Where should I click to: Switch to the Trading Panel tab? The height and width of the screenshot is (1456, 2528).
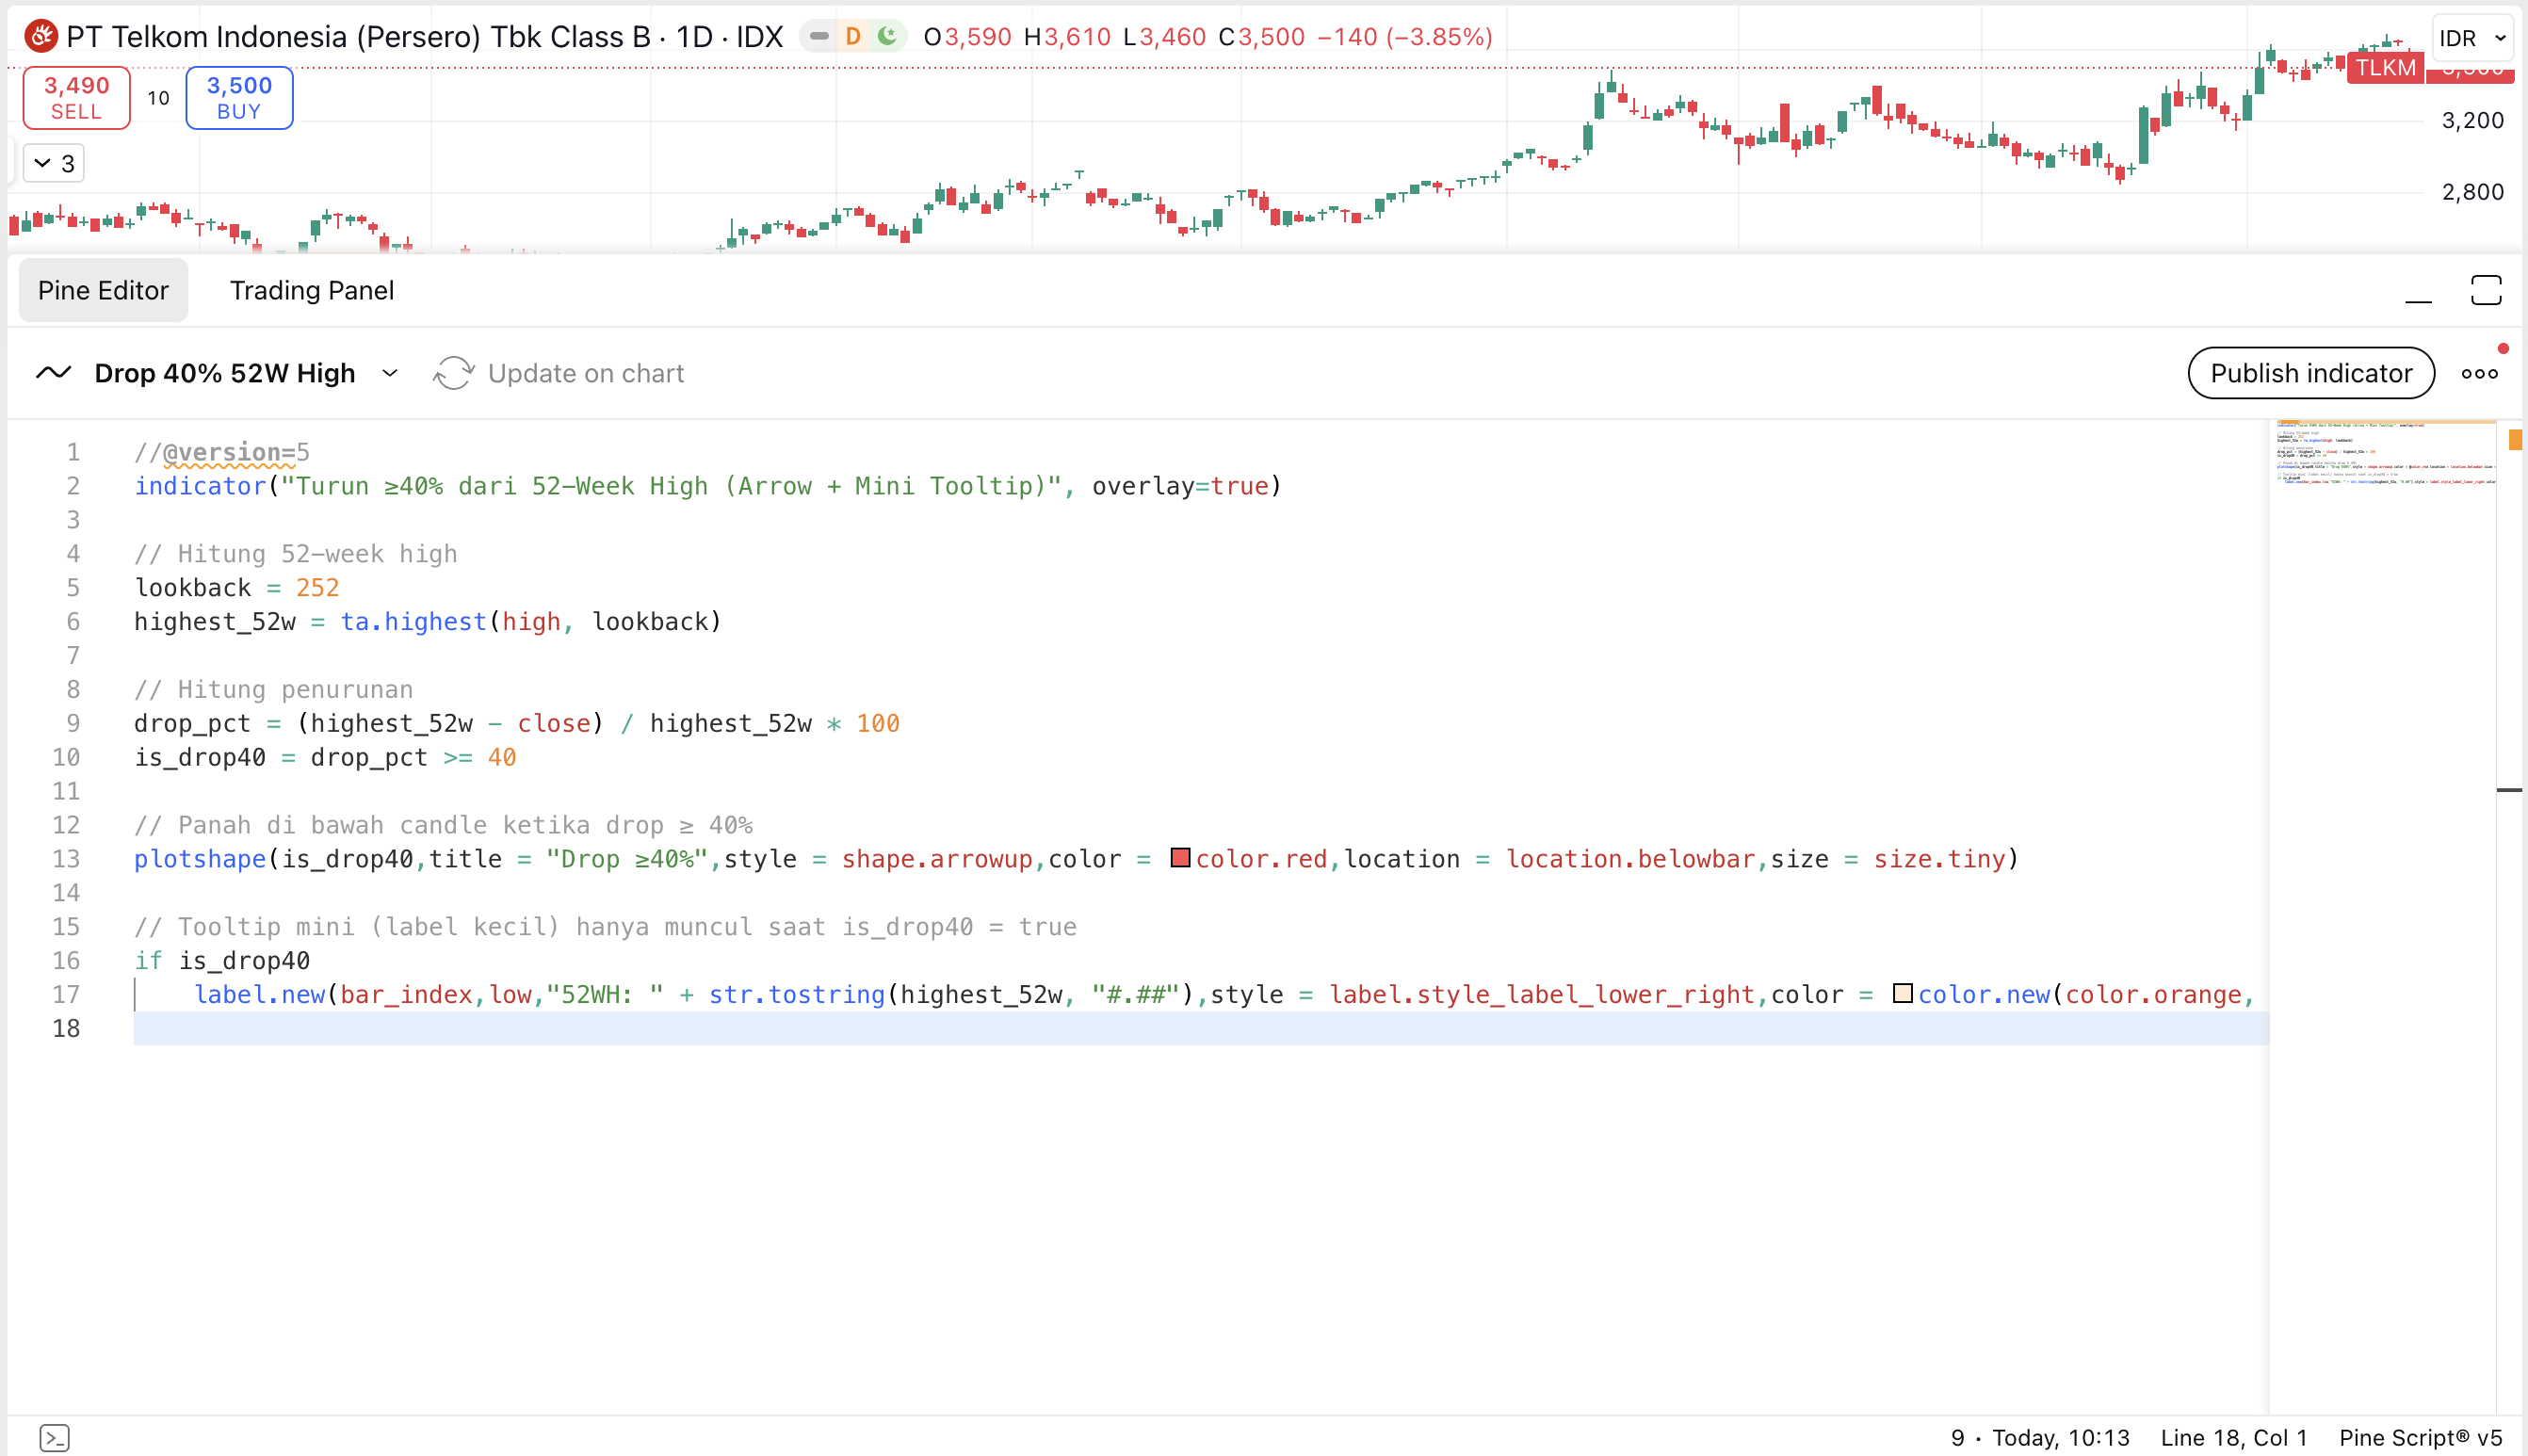[312, 290]
